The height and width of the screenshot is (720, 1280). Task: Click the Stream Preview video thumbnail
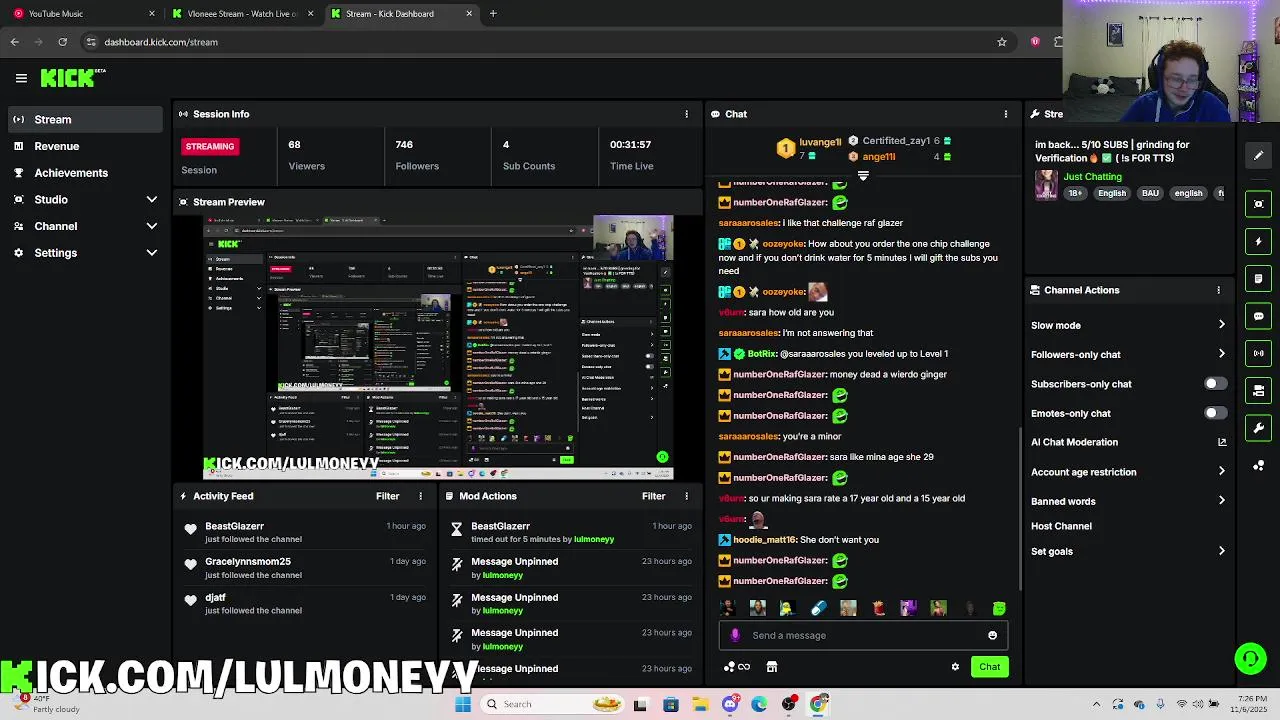tap(438, 347)
